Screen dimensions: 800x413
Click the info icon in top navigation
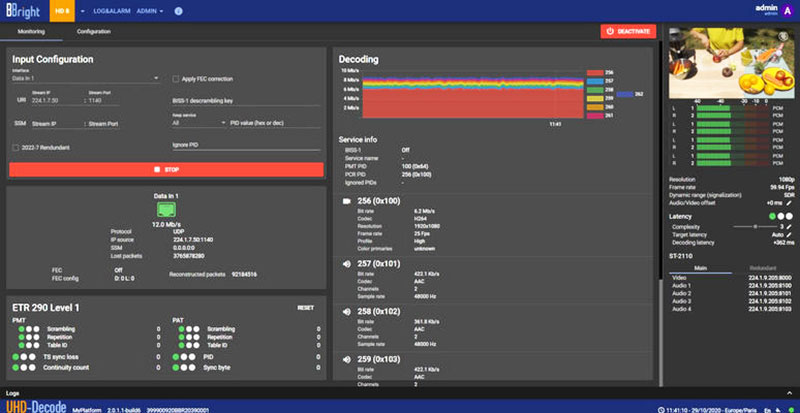coord(179,10)
